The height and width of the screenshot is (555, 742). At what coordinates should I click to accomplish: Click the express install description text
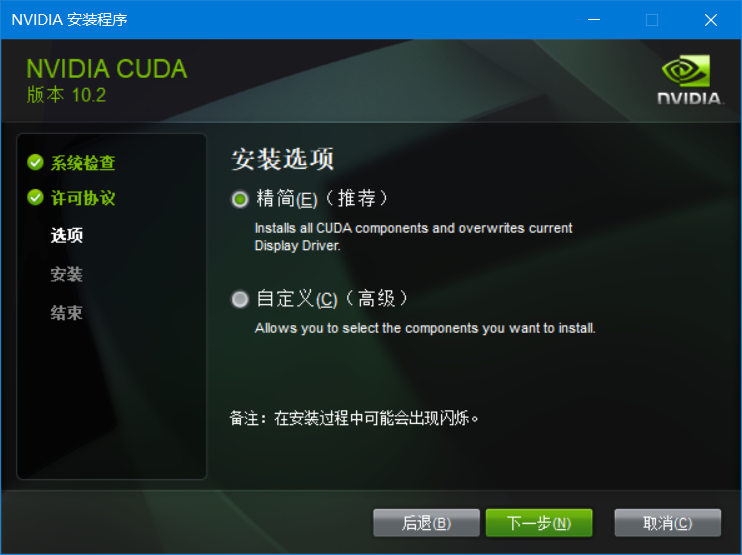pos(414,237)
